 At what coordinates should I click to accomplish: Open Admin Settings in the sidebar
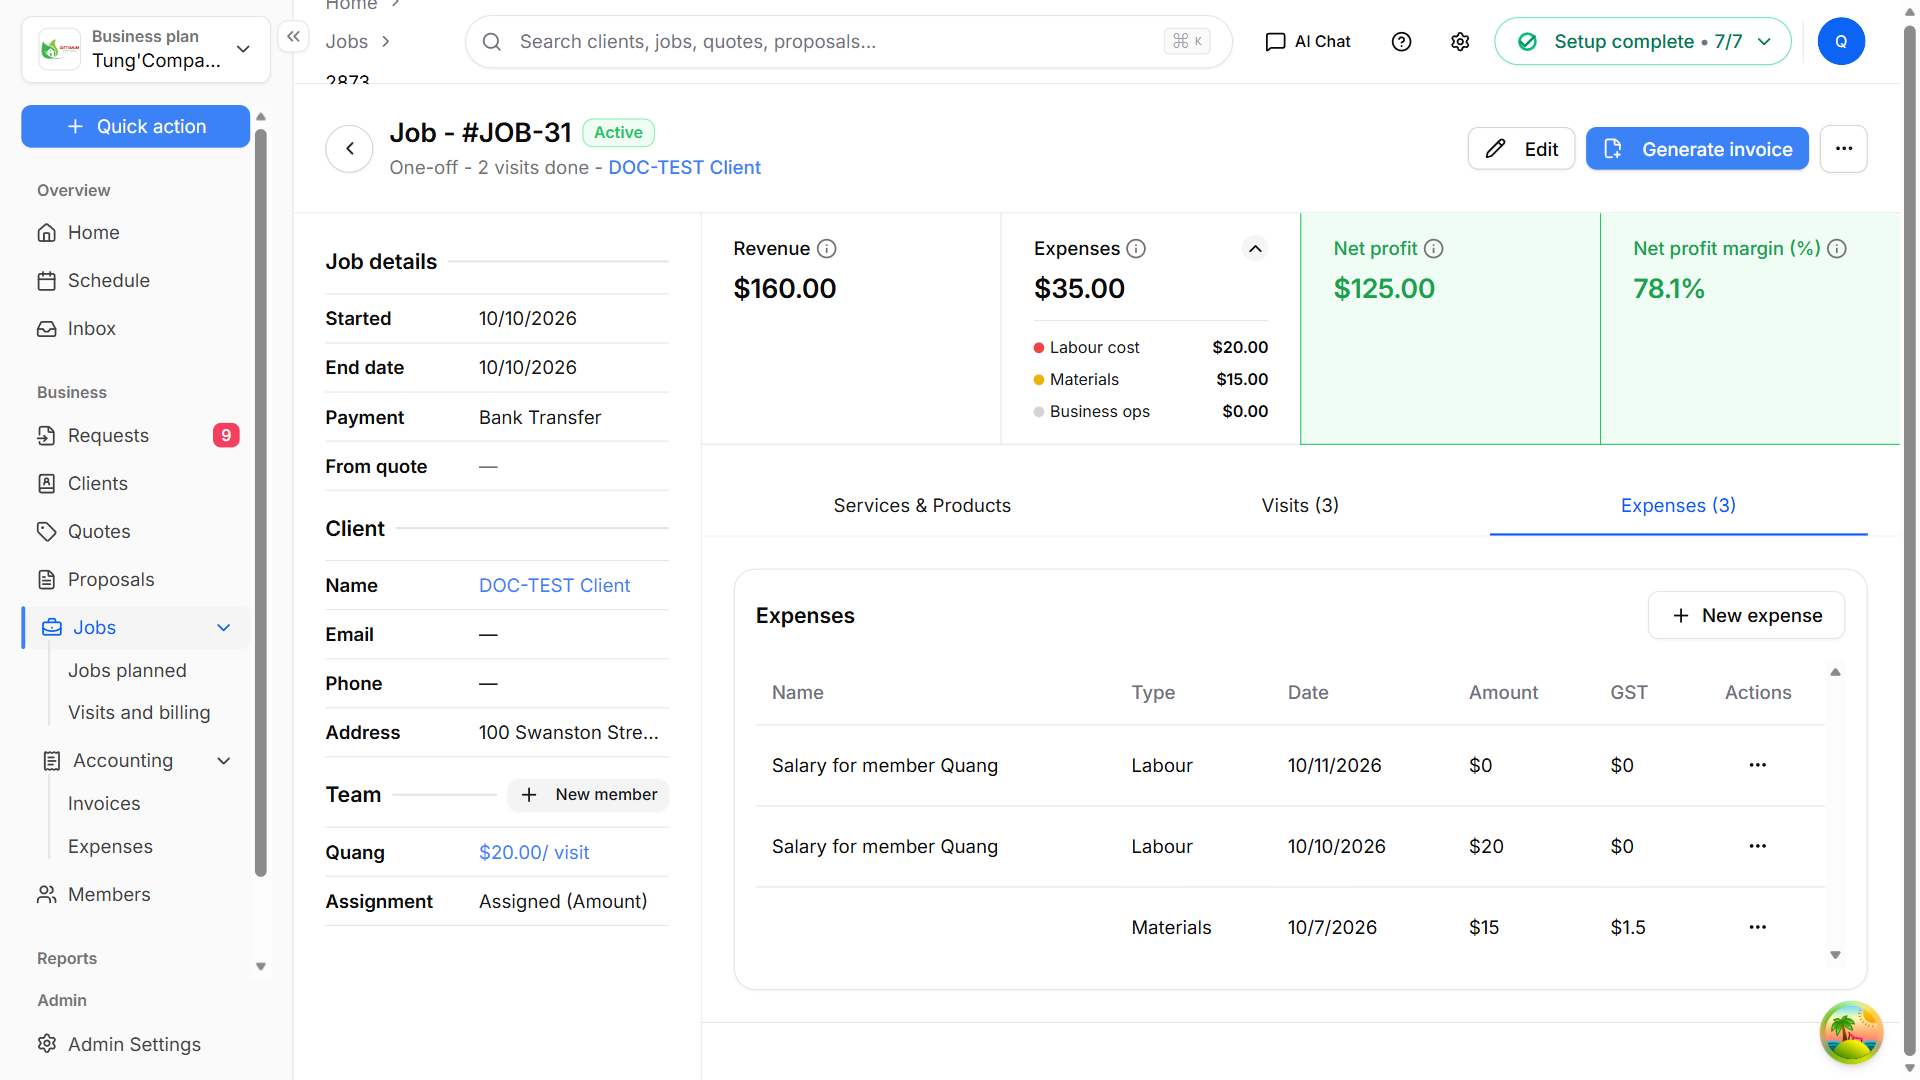(x=135, y=1045)
